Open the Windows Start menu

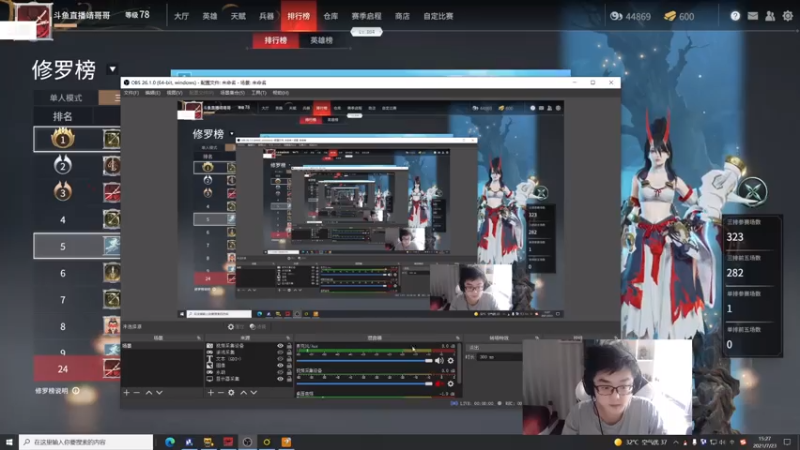pos(9,442)
